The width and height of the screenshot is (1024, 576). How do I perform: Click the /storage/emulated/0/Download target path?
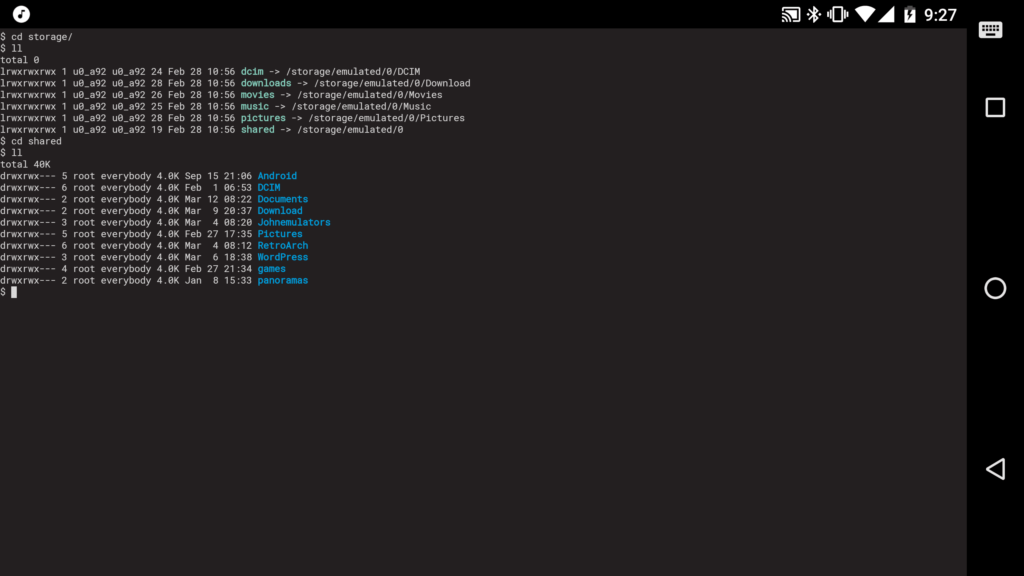tap(392, 84)
